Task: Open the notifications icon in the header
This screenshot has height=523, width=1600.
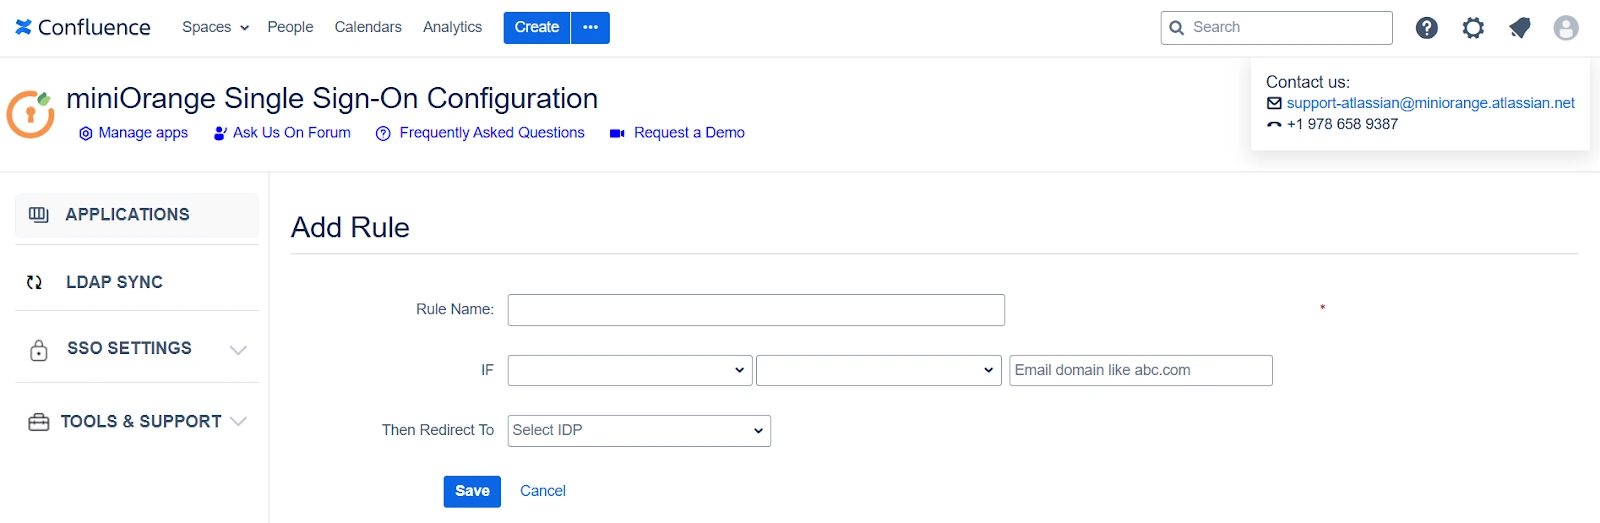Action: 1520,28
